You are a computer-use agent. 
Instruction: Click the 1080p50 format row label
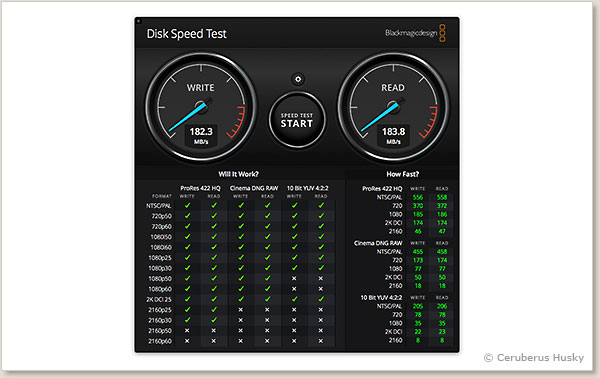coord(160,279)
